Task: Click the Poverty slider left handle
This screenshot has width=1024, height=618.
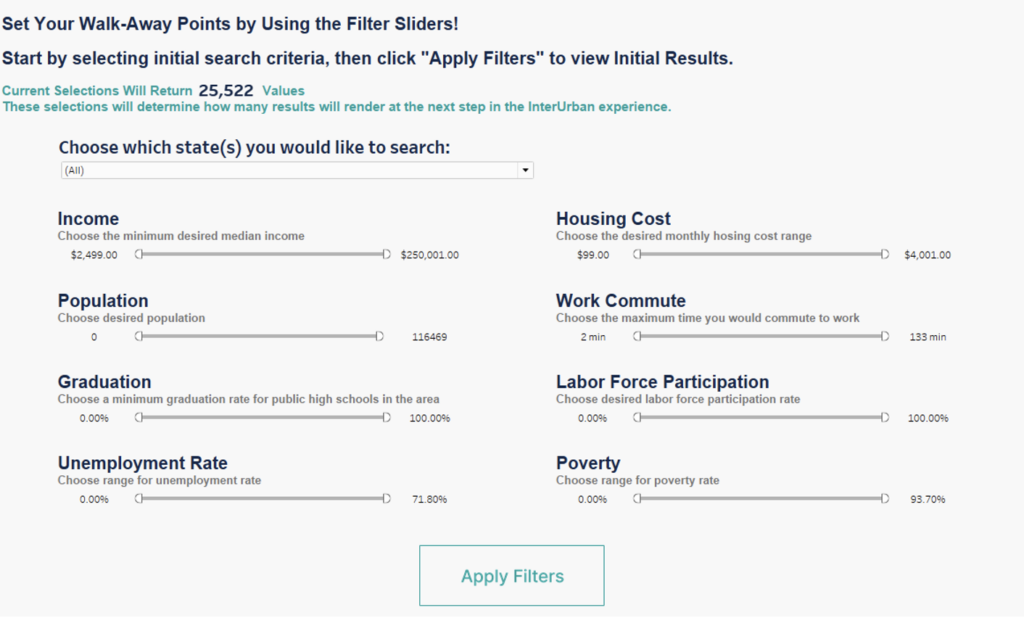Action: (637, 499)
